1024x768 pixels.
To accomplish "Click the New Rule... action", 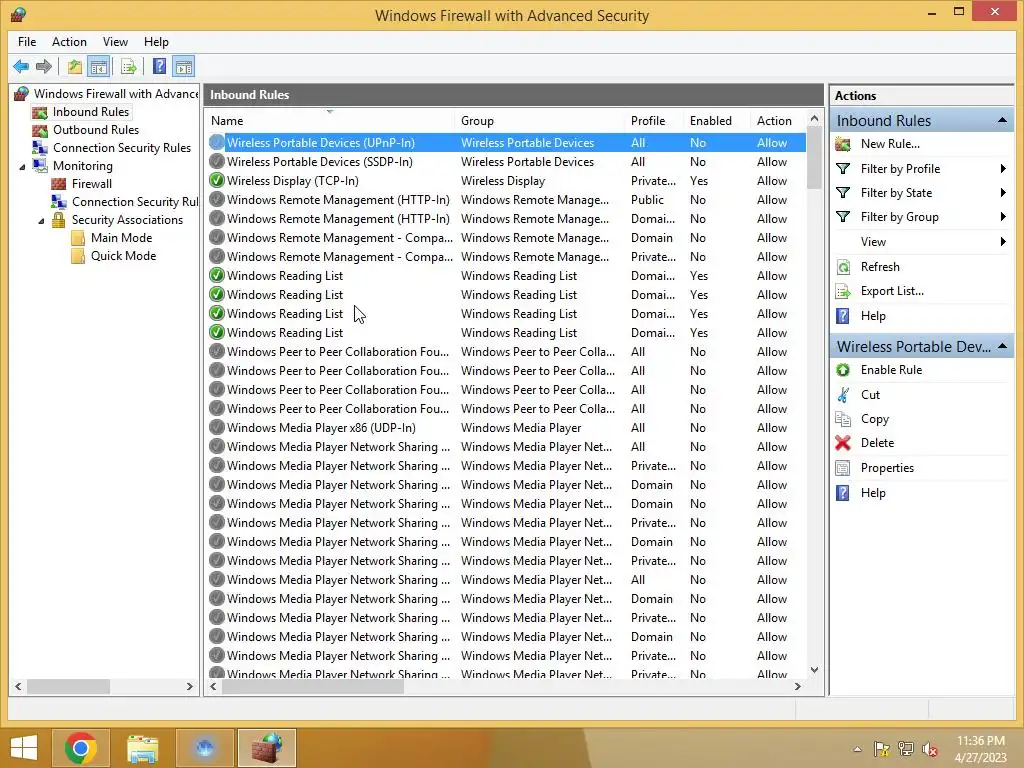I will pos(890,144).
